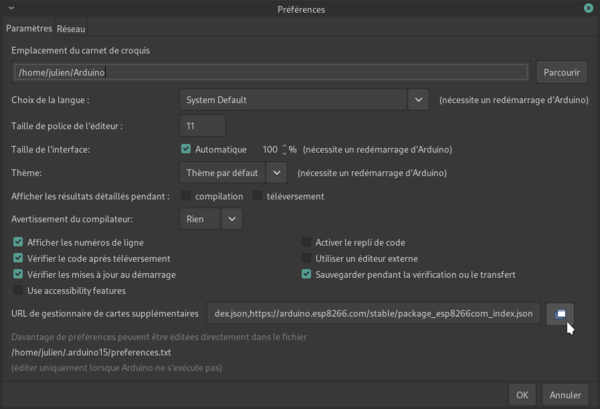
Task: Click the Parcourir button
Action: point(561,72)
